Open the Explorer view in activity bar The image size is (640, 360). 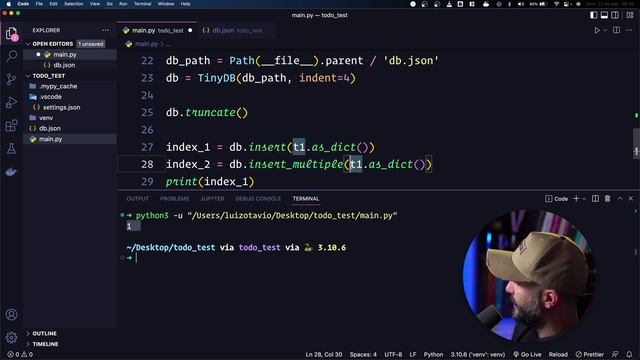[11, 34]
